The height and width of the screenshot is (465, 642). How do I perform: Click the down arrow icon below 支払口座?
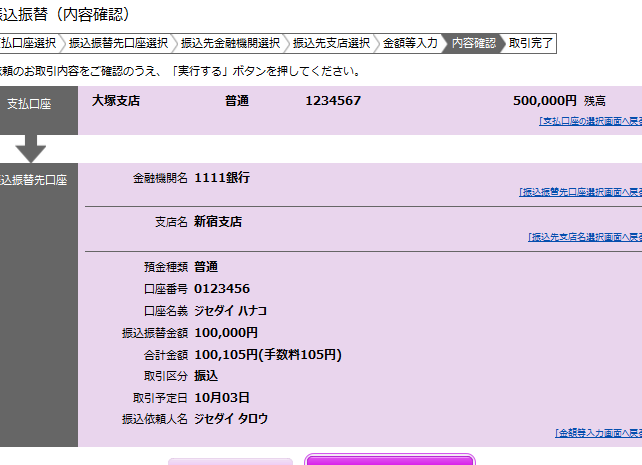[31, 148]
